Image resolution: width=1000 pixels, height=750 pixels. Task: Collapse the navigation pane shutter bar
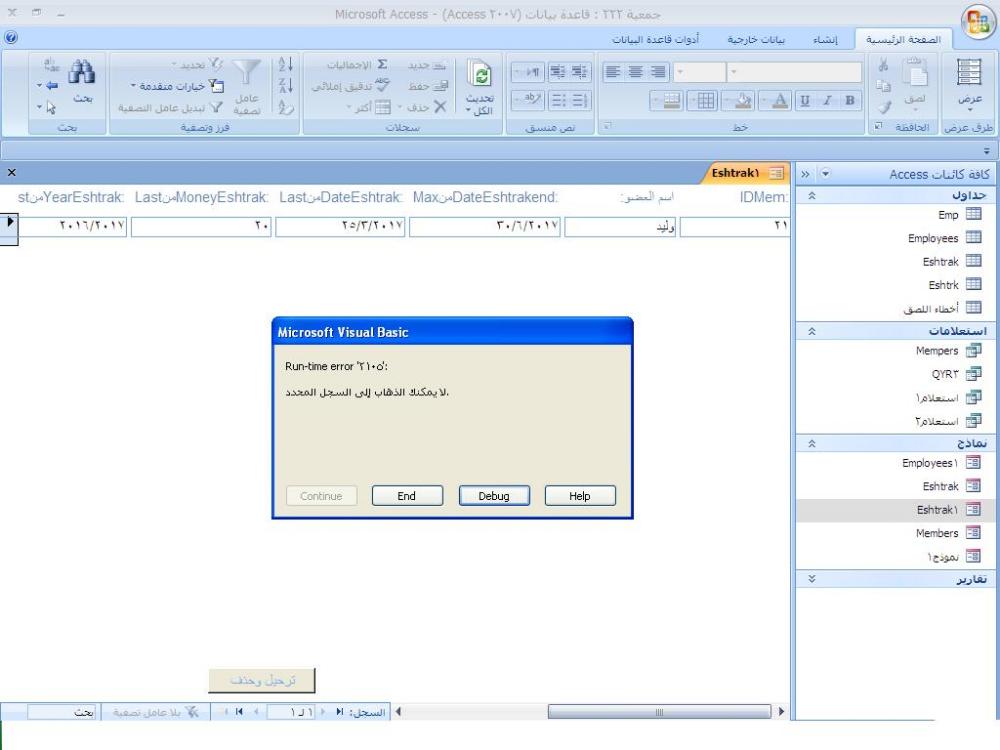coord(805,173)
